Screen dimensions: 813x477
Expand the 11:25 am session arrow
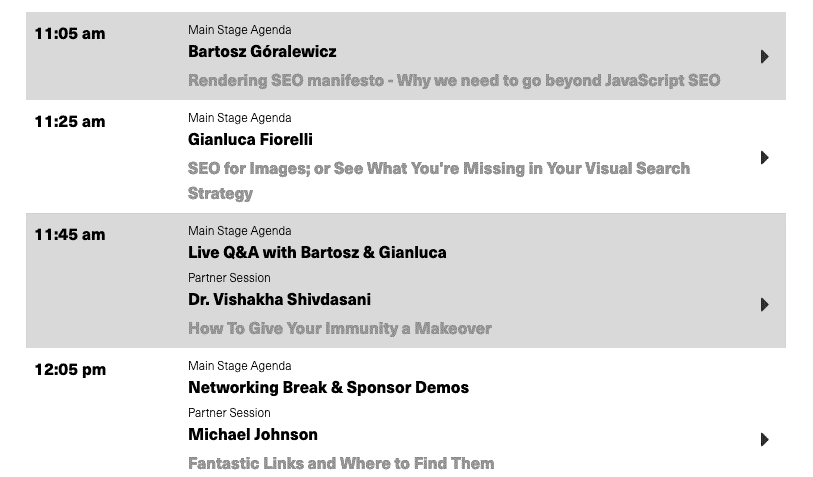click(x=764, y=157)
